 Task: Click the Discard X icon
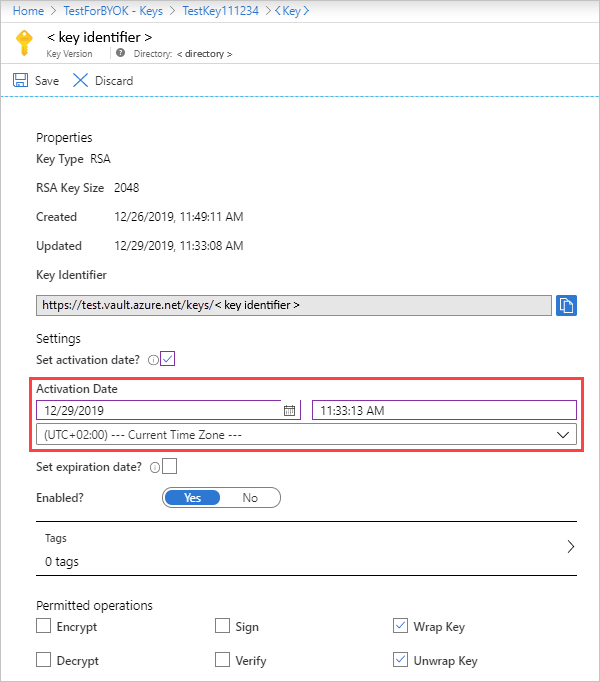[81, 80]
